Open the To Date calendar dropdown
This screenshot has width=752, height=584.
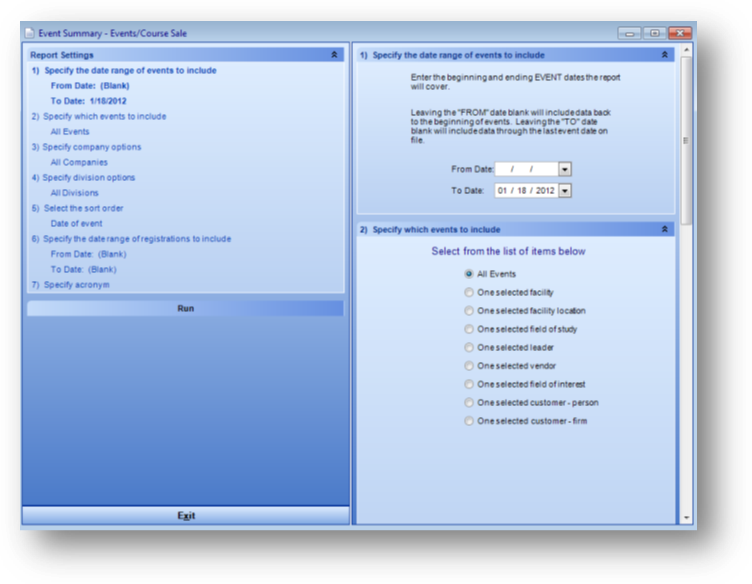tap(565, 191)
